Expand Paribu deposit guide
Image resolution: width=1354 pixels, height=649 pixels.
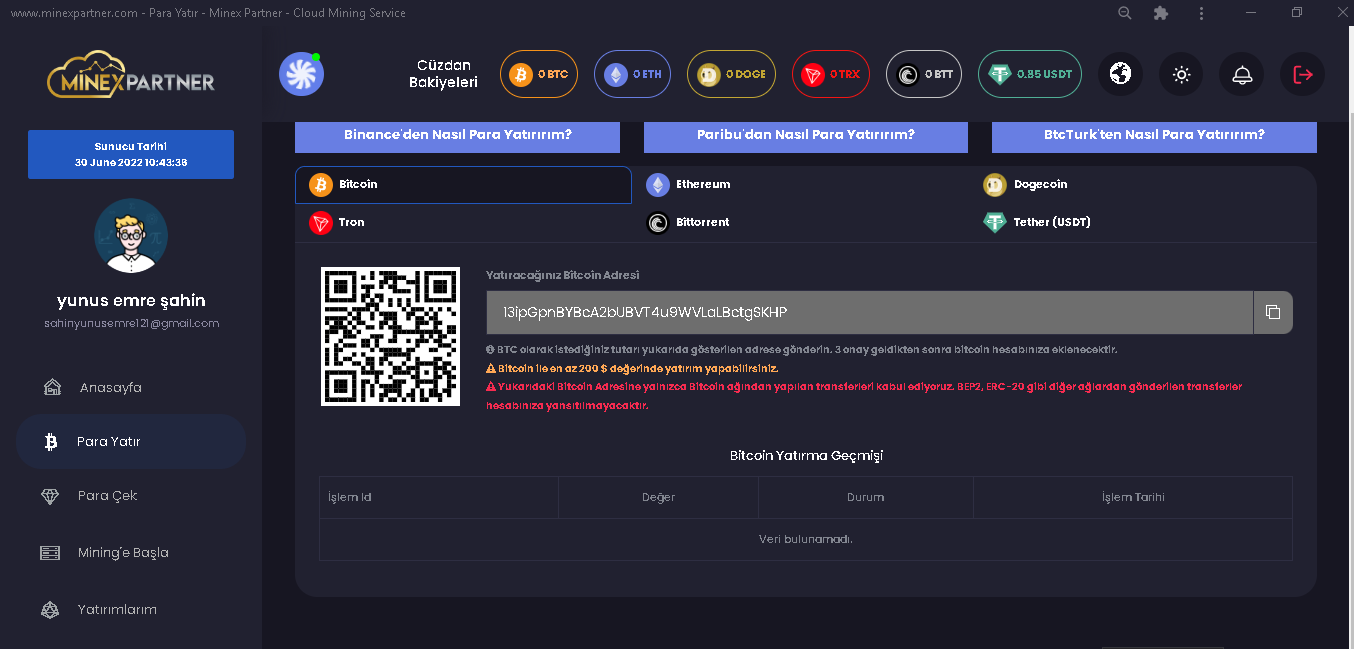tap(805, 135)
